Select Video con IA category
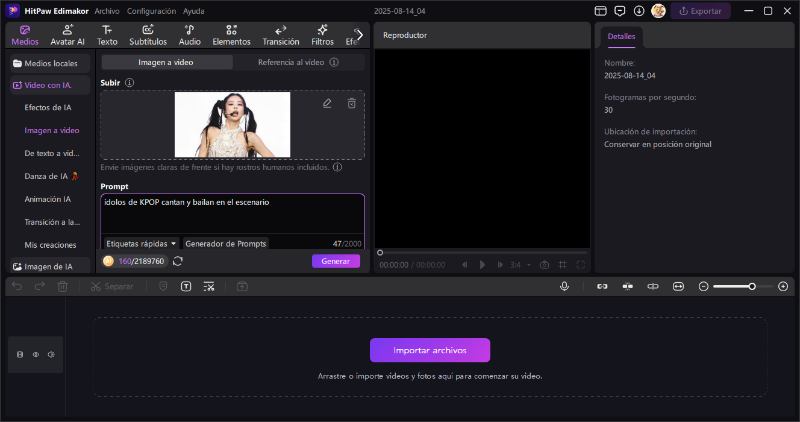The height and width of the screenshot is (422, 800). point(50,85)
